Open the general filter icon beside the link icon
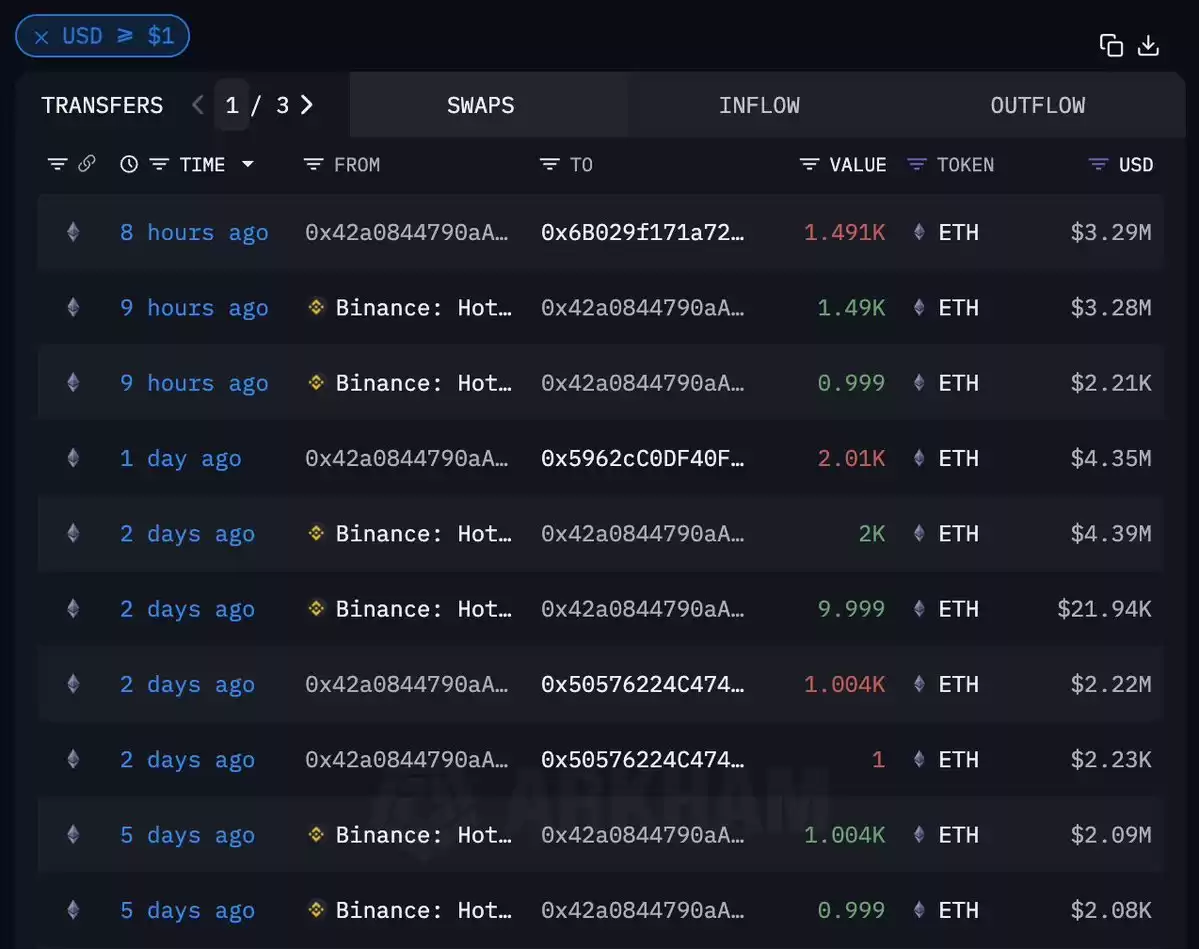This screenshot has width=1199, height=949. tap(57, 164)
